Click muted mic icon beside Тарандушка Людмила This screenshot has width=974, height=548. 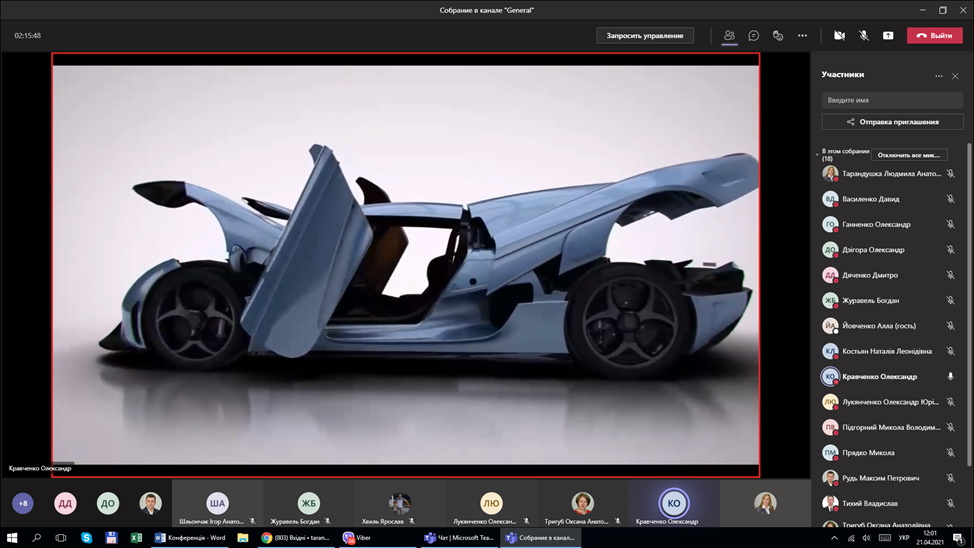(x=950, y=173)
